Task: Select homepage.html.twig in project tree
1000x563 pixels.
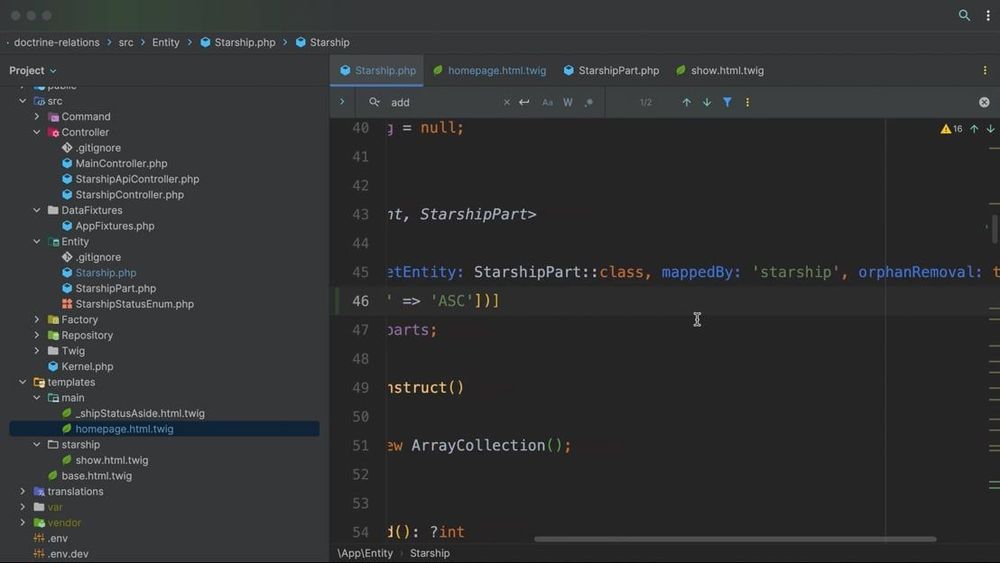Action: click(124, 428)
